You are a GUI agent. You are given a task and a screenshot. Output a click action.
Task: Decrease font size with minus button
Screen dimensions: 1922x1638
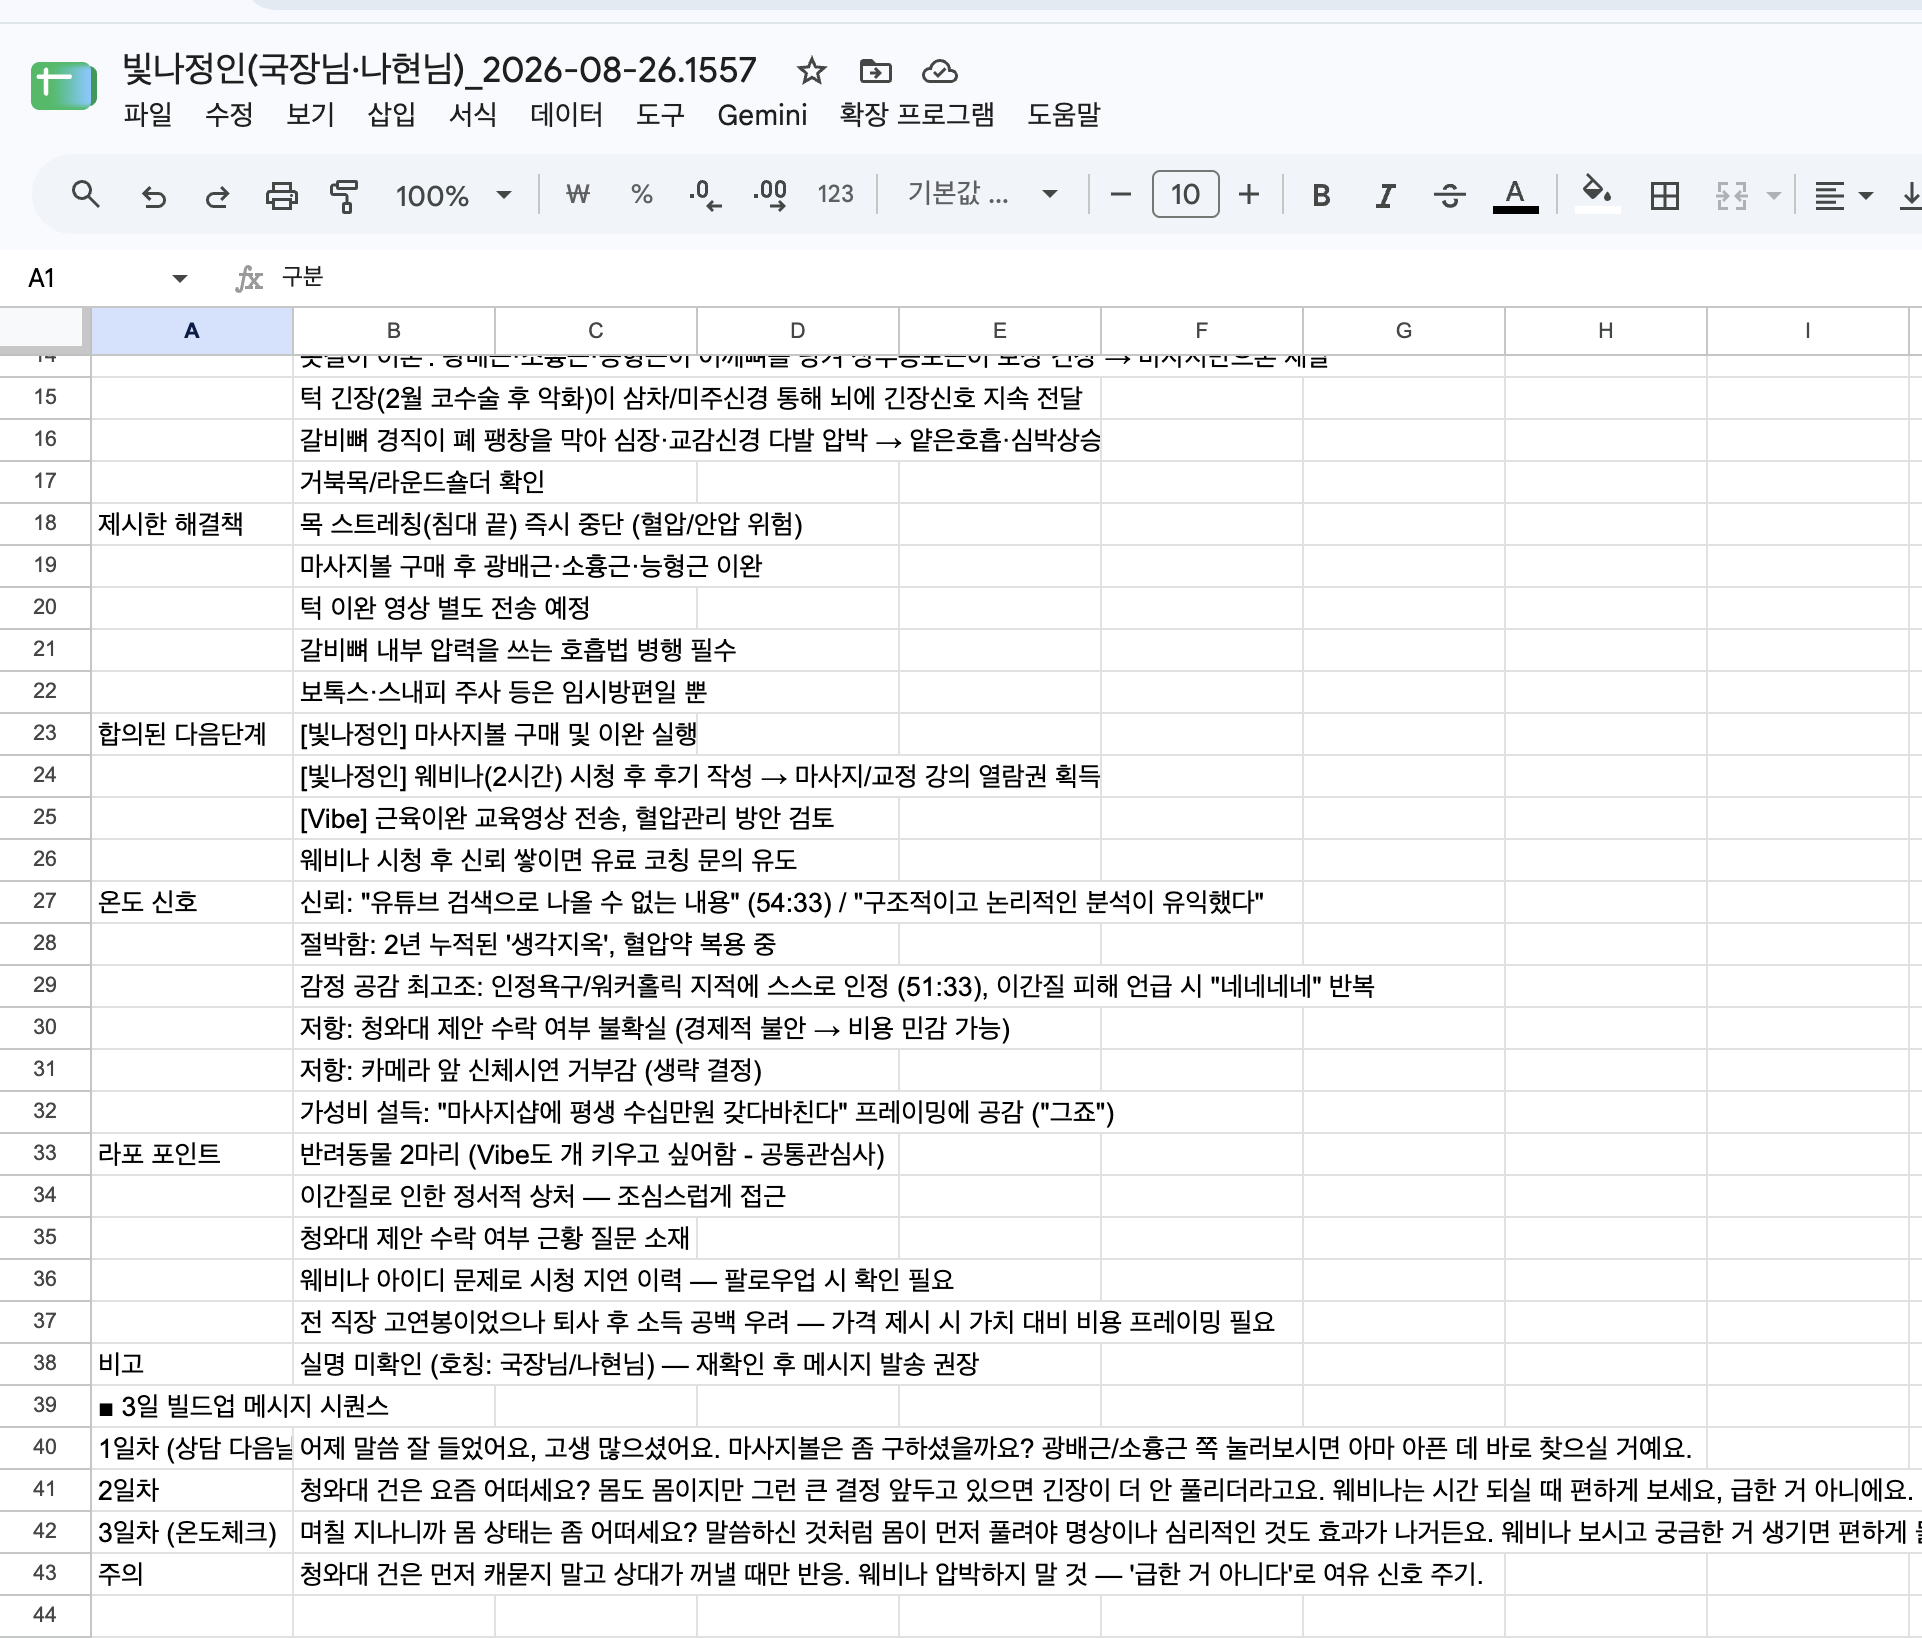click(x=1120, y=194)
